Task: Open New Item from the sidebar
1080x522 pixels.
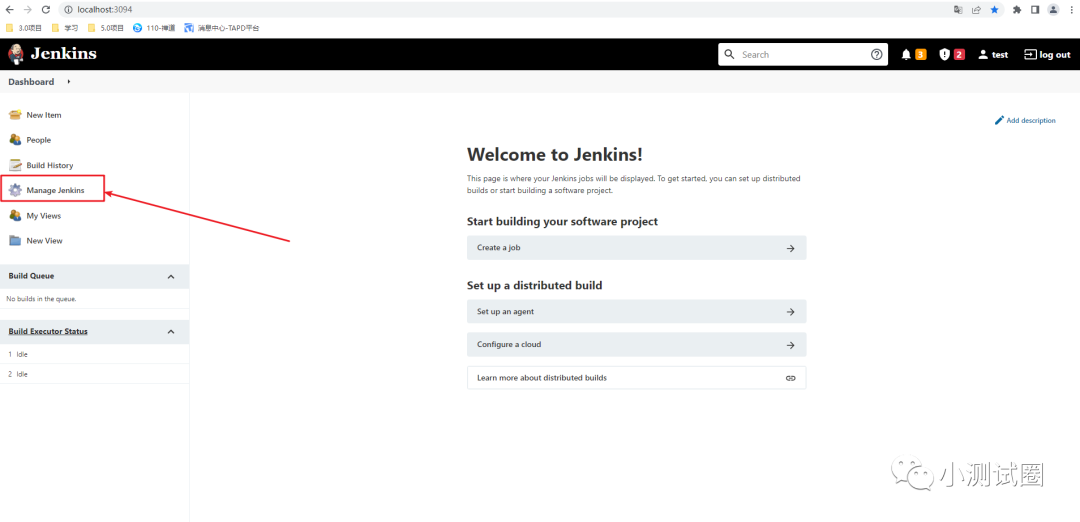Action: (43, 115)
